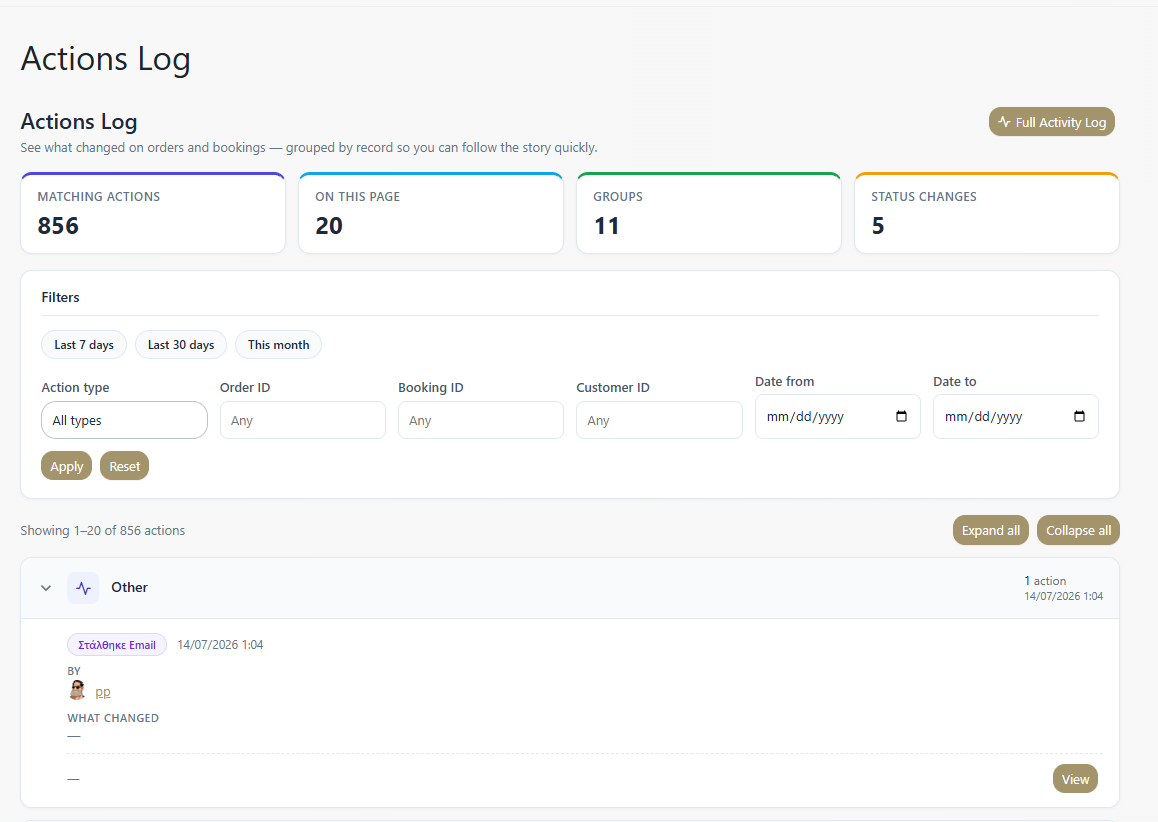Click the Στάλθηκε Email tag
1158x822 pixels.
(x=117, y=645)
